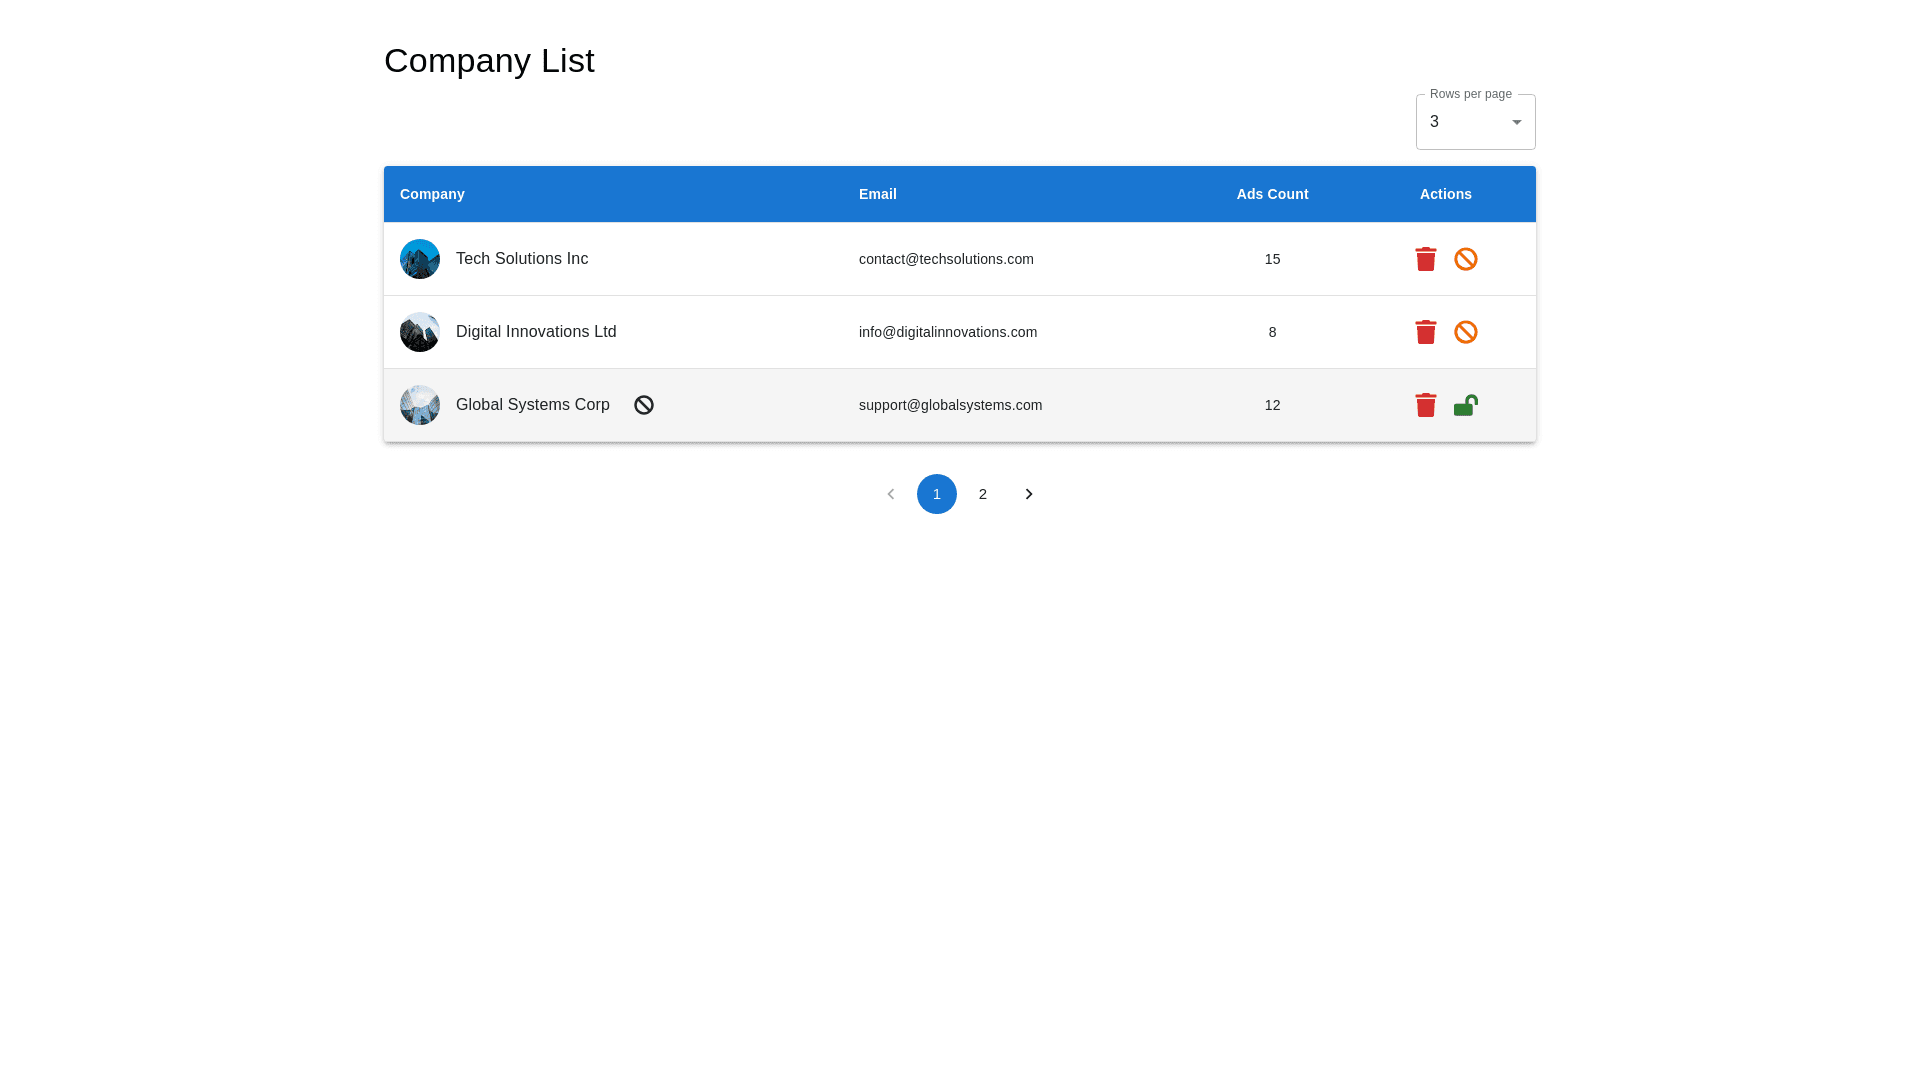1920x1080 pixels.
Task: Click the Ads Count column header
Action: (x=1272, y=194)
